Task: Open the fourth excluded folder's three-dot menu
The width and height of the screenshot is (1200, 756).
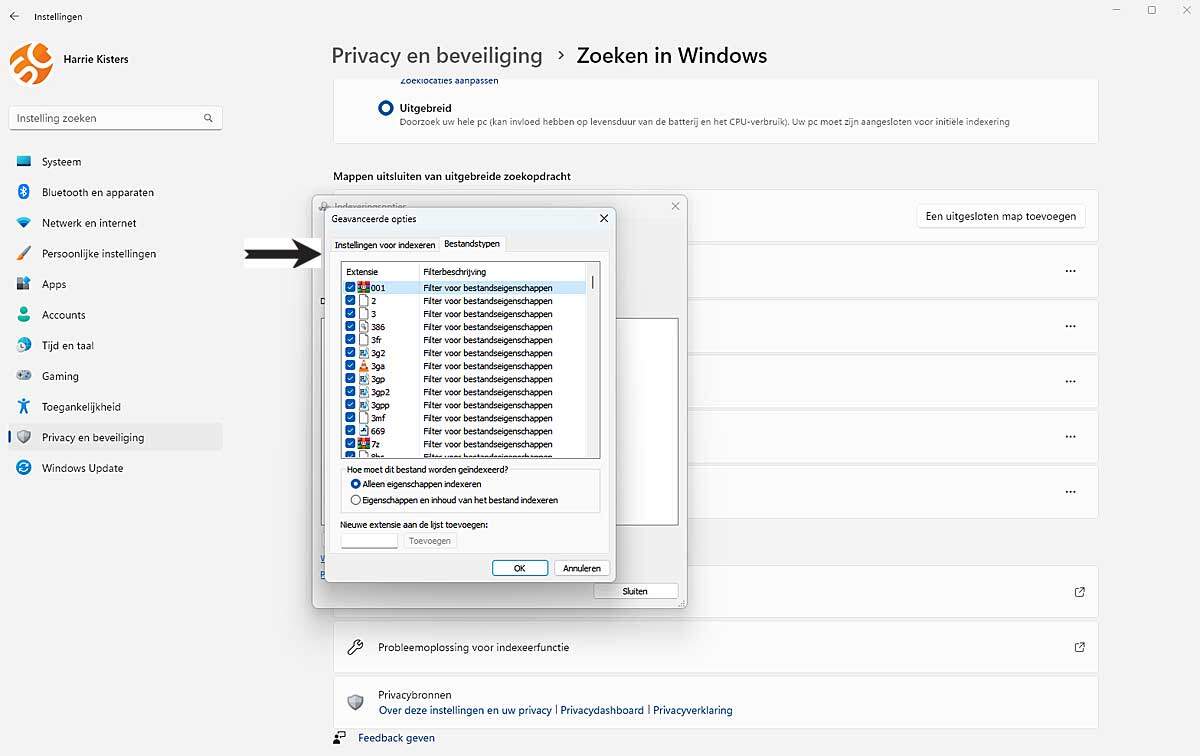Action: pyautogui.click(x=1070, y=436)
